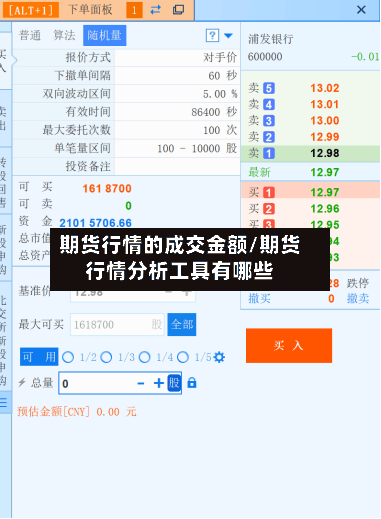Click the 卖5 badge icon

point(269,88)
